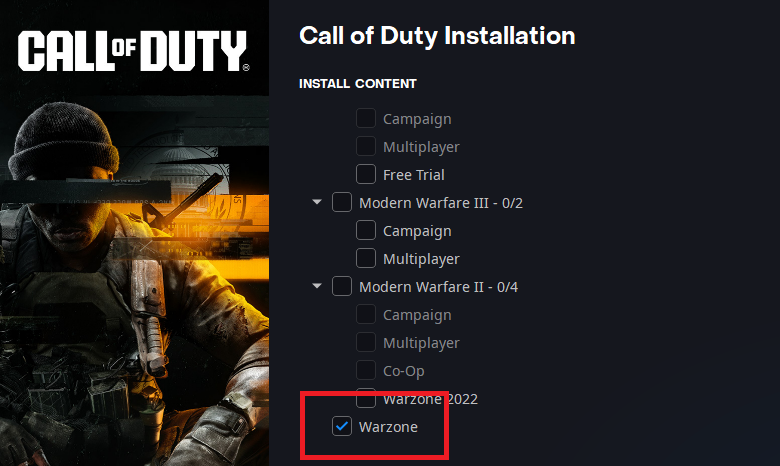Collapse the Modern Warfare III tree arrow
Screen dimensions: 780x466
tap(317, 202)
